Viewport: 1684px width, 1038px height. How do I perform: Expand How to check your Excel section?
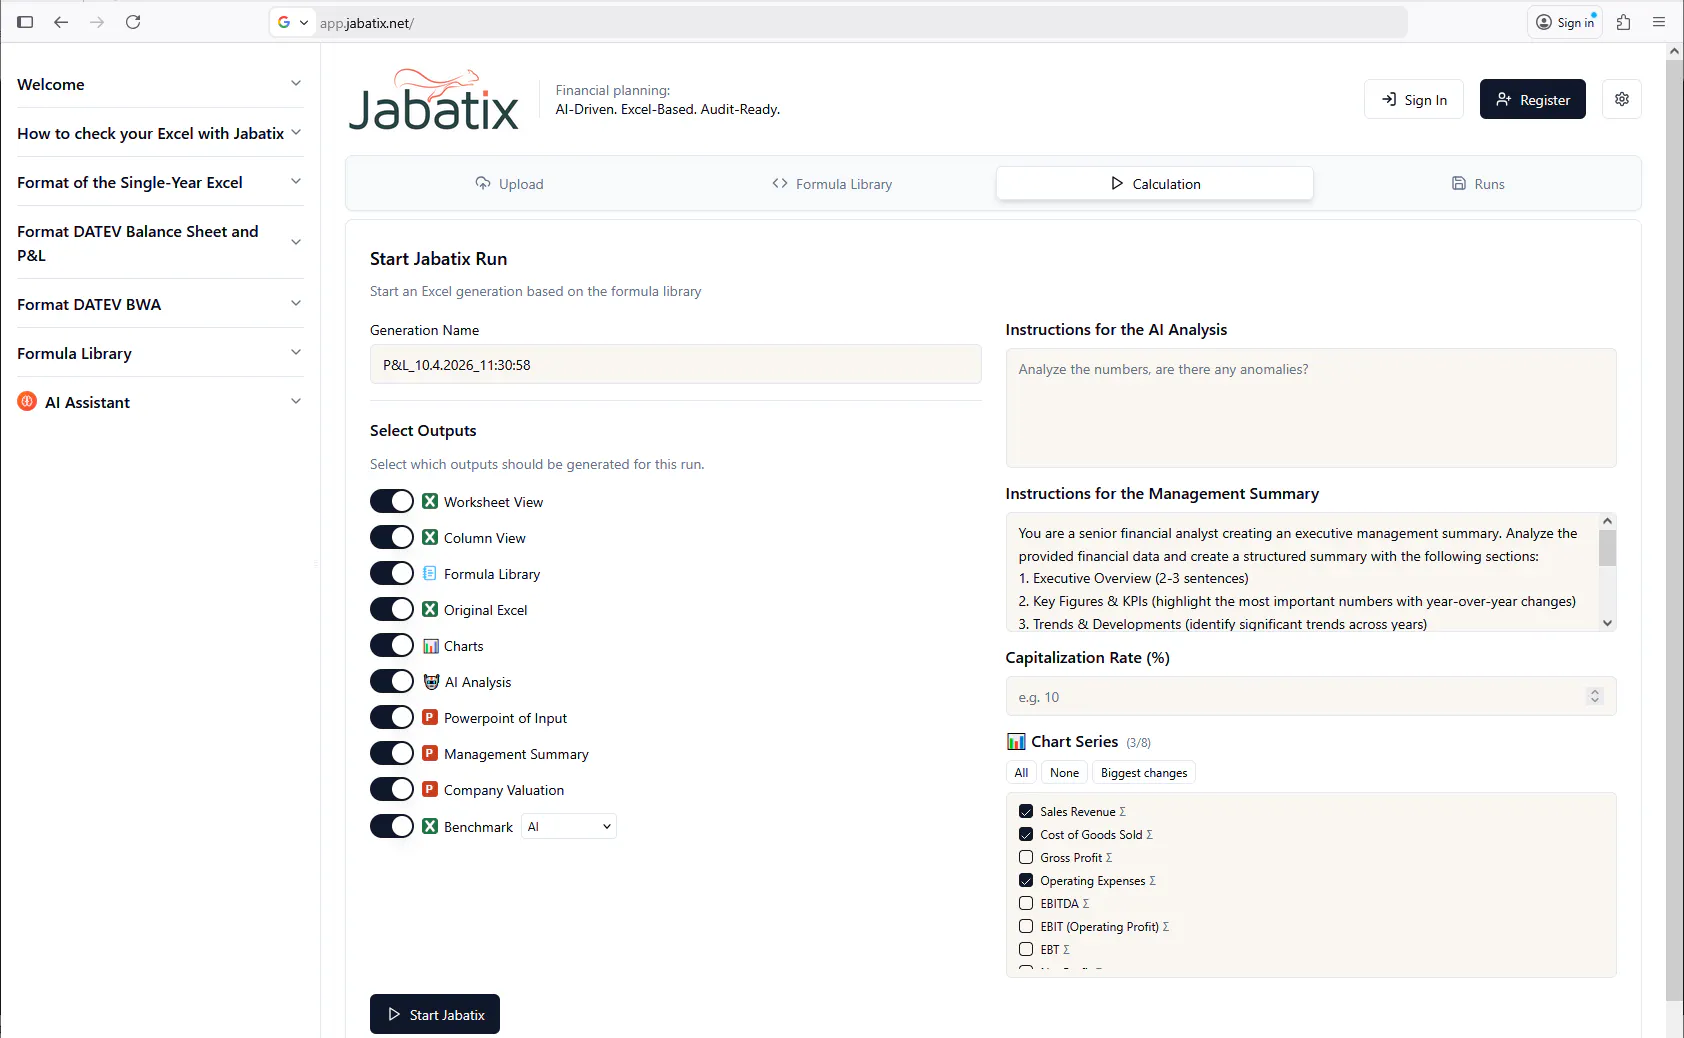pos(160,133)
